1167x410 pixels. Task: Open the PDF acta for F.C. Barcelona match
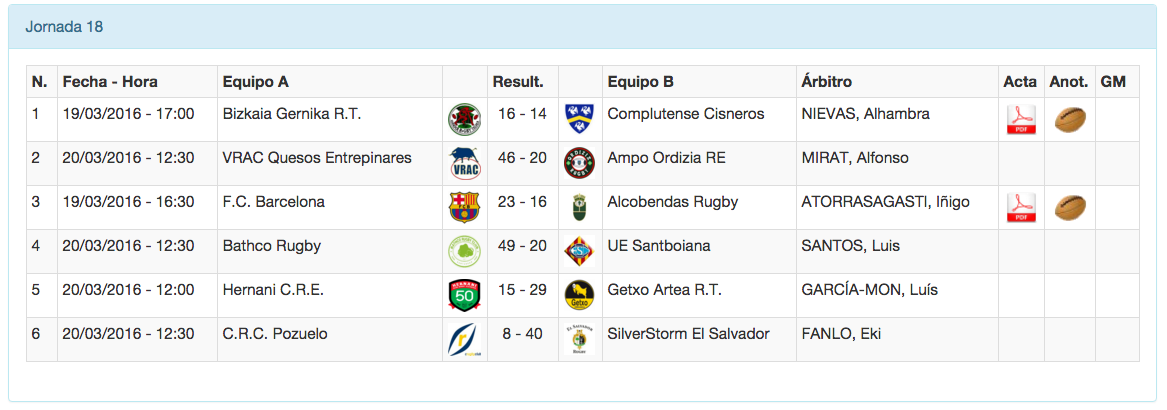[x=1020, y=208]
